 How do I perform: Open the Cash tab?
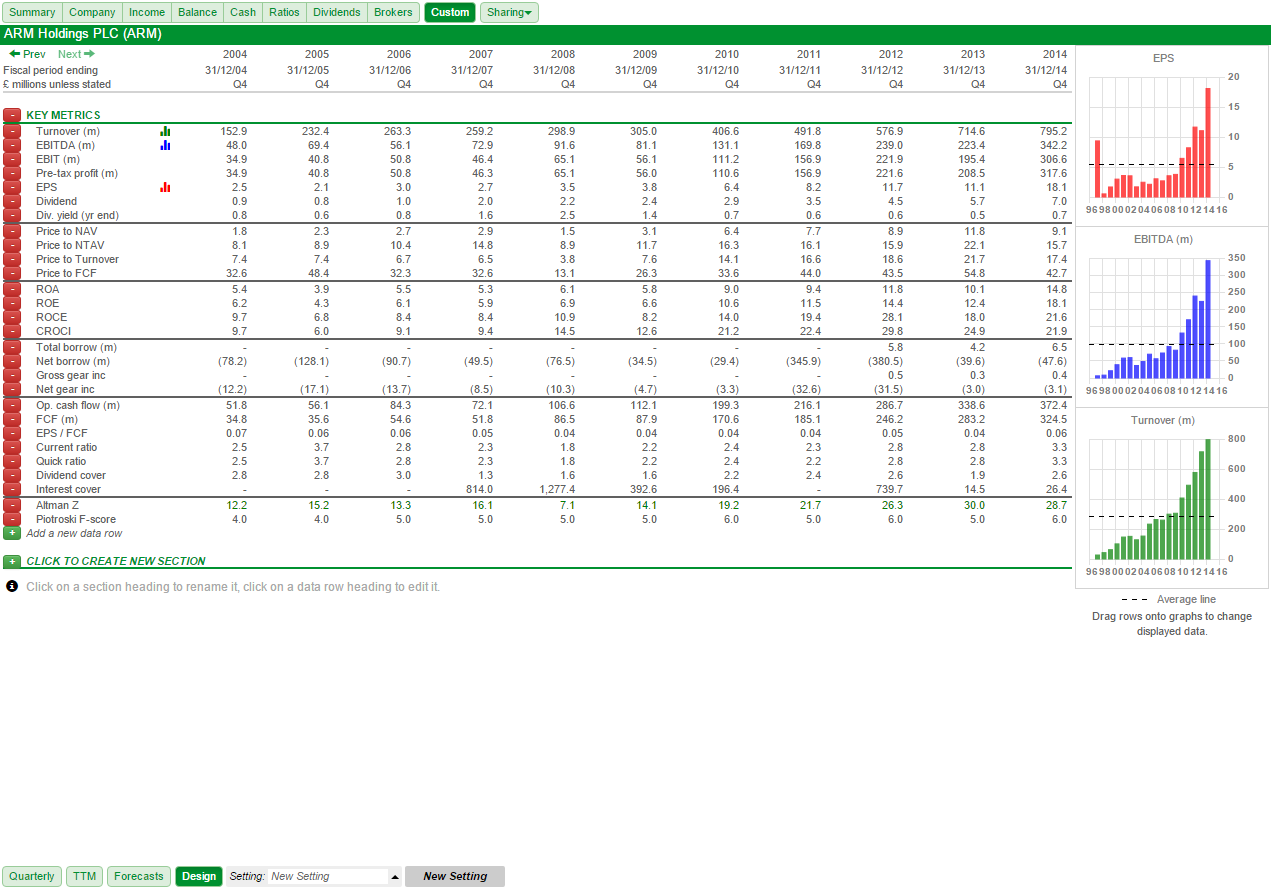pyautogui.click(x=243, y=12)
